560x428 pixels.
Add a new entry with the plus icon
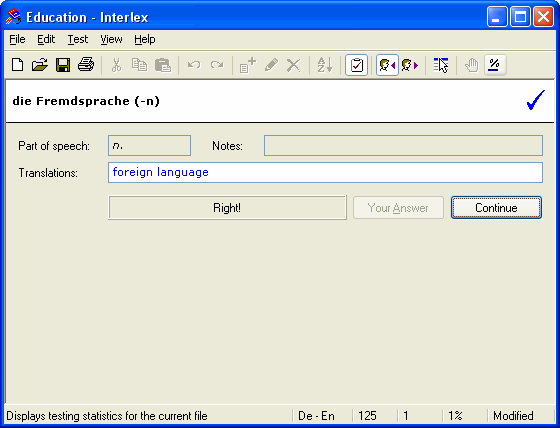click(x=248, y=65)
